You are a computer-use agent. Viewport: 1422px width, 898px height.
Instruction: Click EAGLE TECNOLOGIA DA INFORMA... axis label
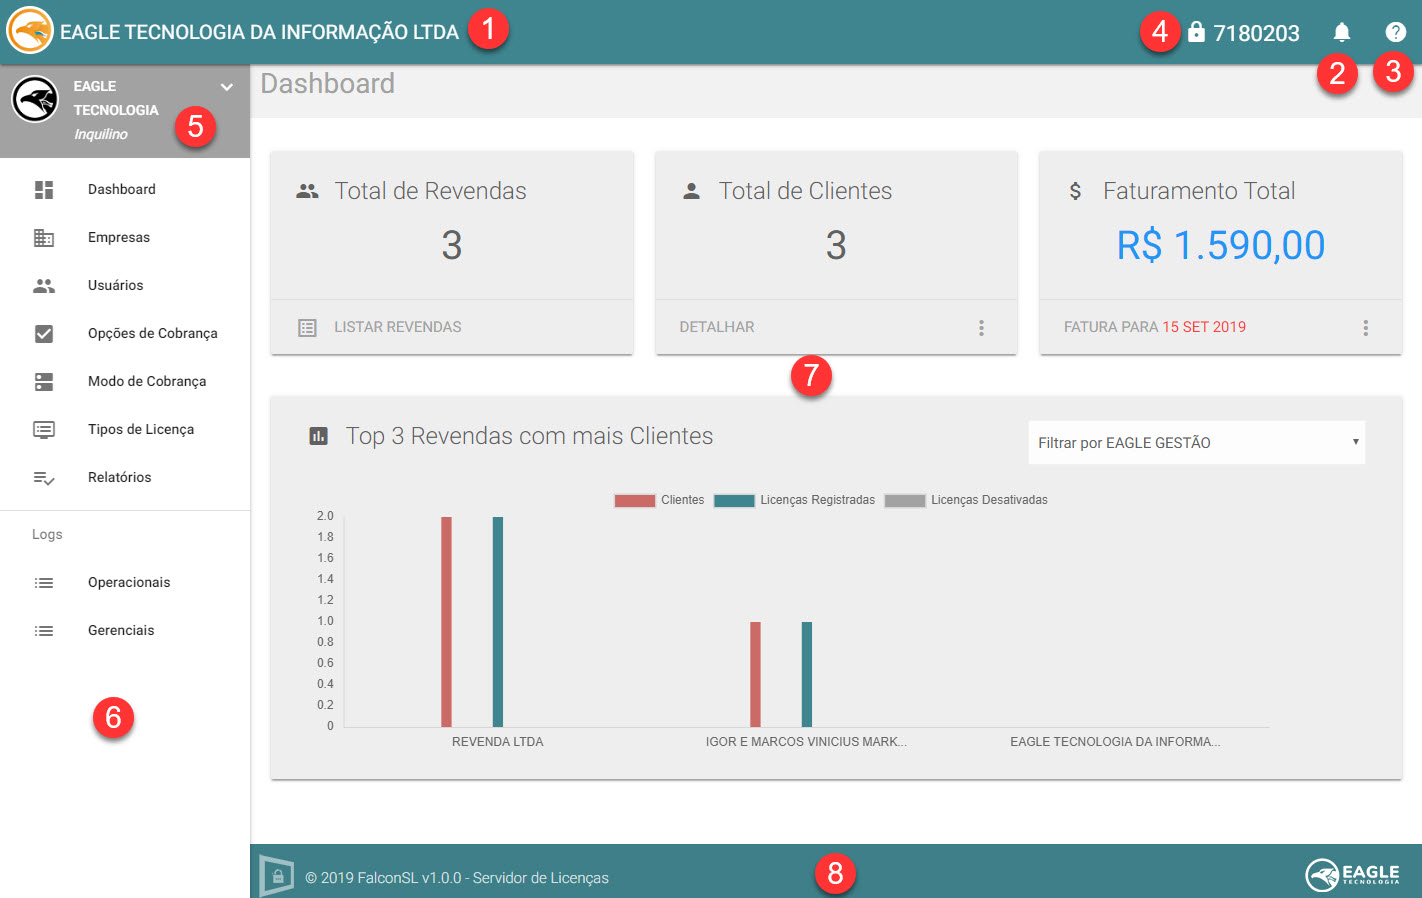click(1115, 742)
